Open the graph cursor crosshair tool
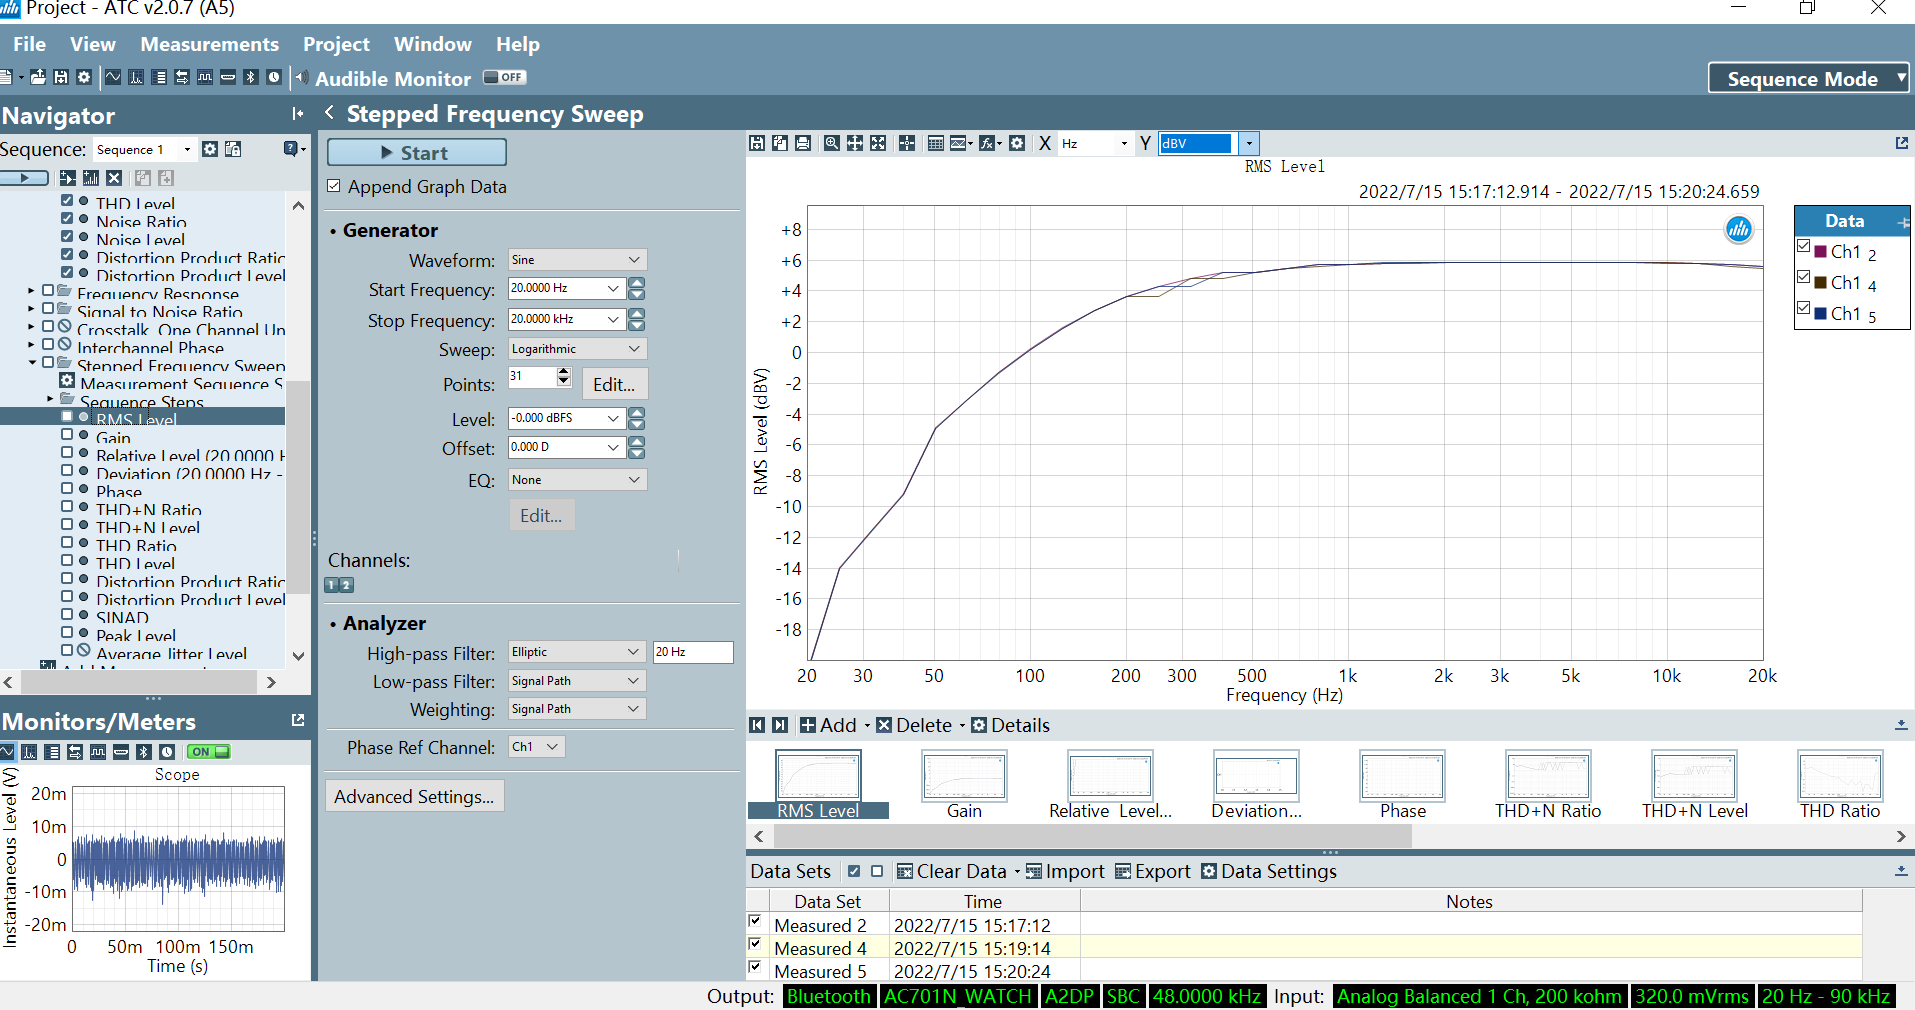The width and height of the screenshot is (1915, 1010). pos(907,143)
